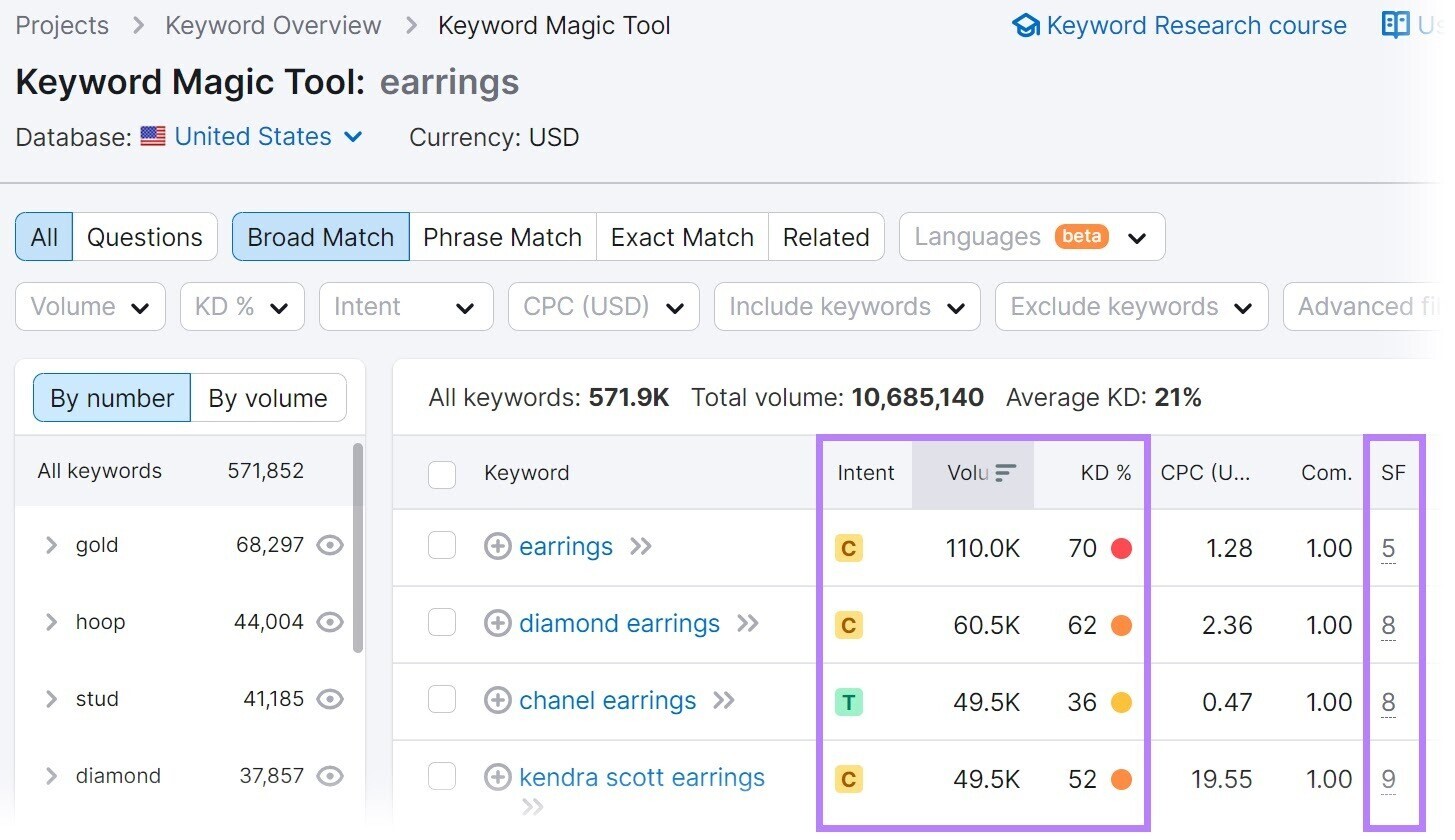Image resolution: width=1455 pixels, height=840 pixels.
Task: Click the transactional intent badge for chanel earrings
Action: [849, 701]
